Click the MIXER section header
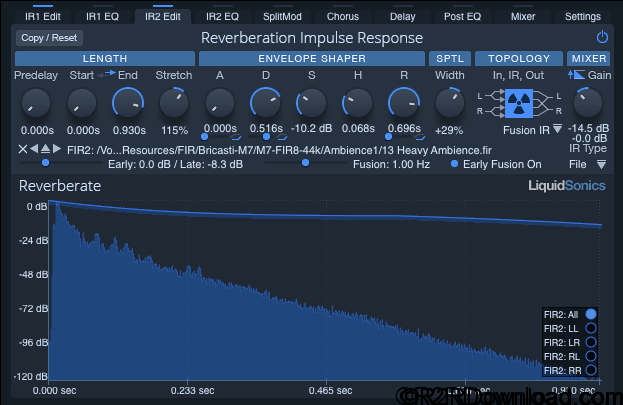This screenshot has width=623, height=405. pos(588,58)
